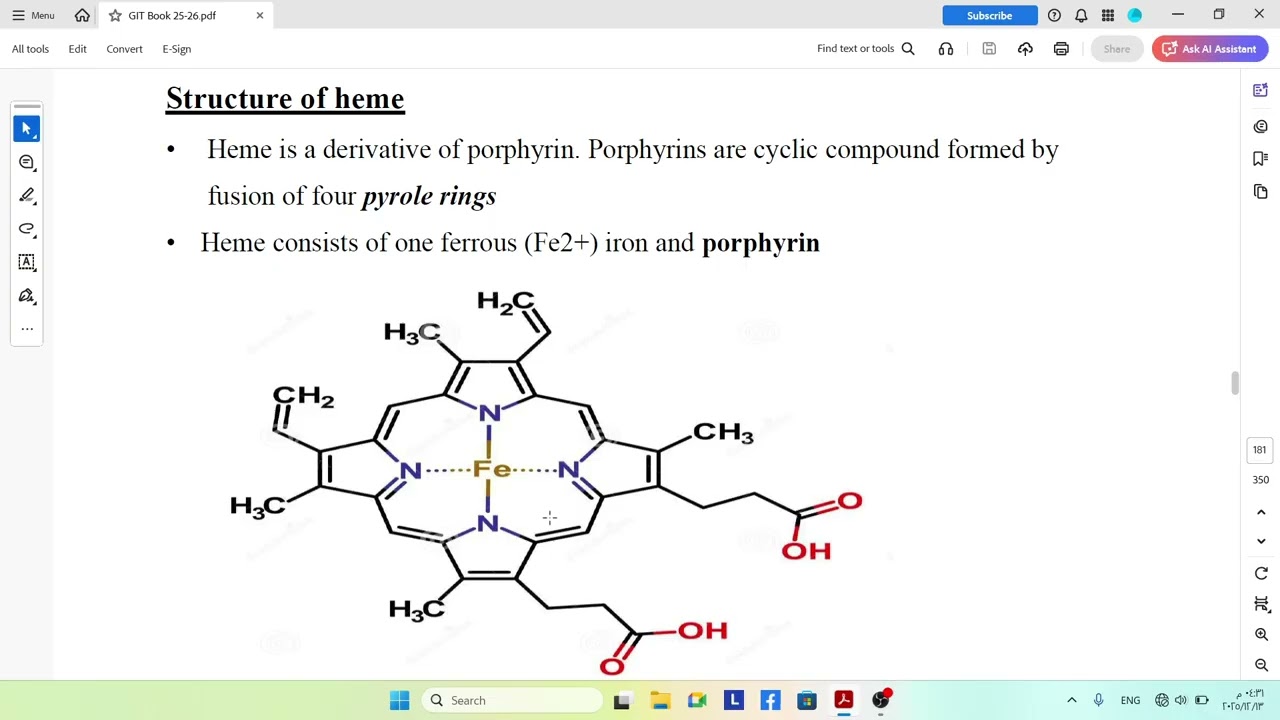Choose the Select arrow tool
Viewport: 1280px width, 720px height.
tap(27, 128)
